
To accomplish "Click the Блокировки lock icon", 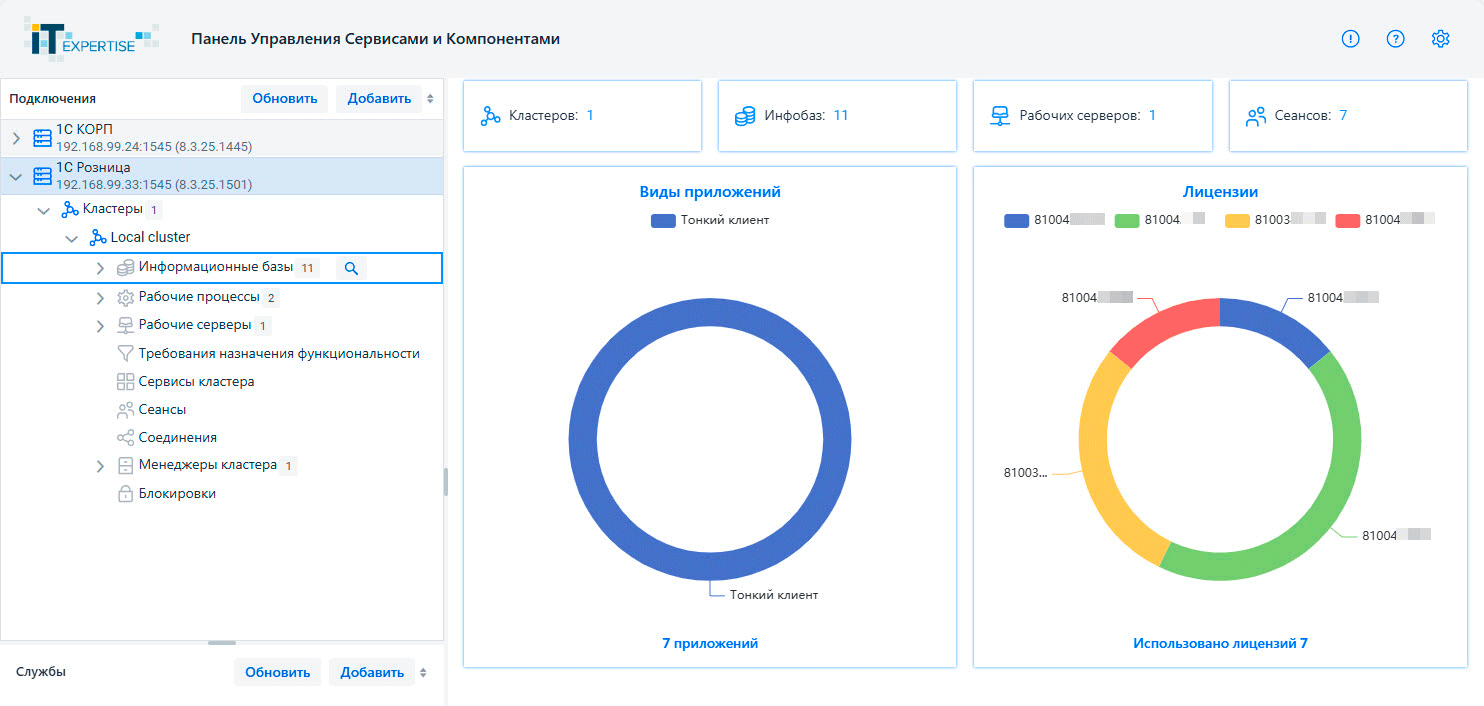I will (x=125, y=494).
